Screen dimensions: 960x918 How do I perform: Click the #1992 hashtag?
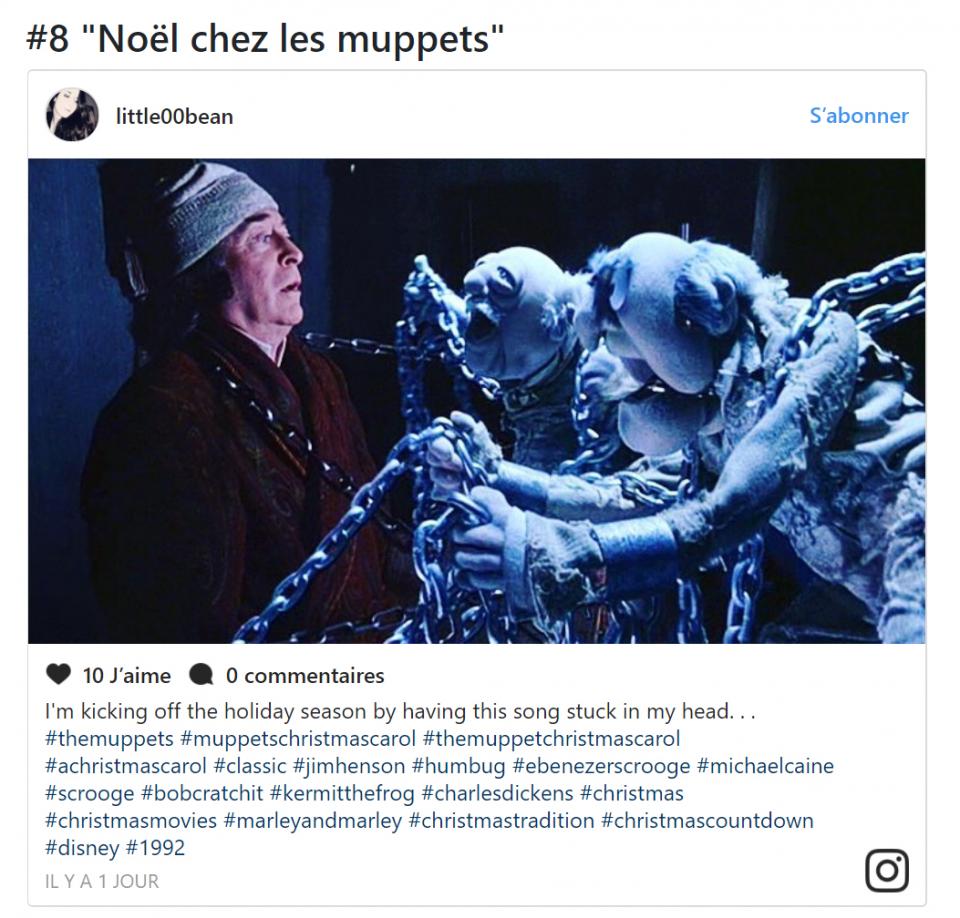tap(155, 848)
